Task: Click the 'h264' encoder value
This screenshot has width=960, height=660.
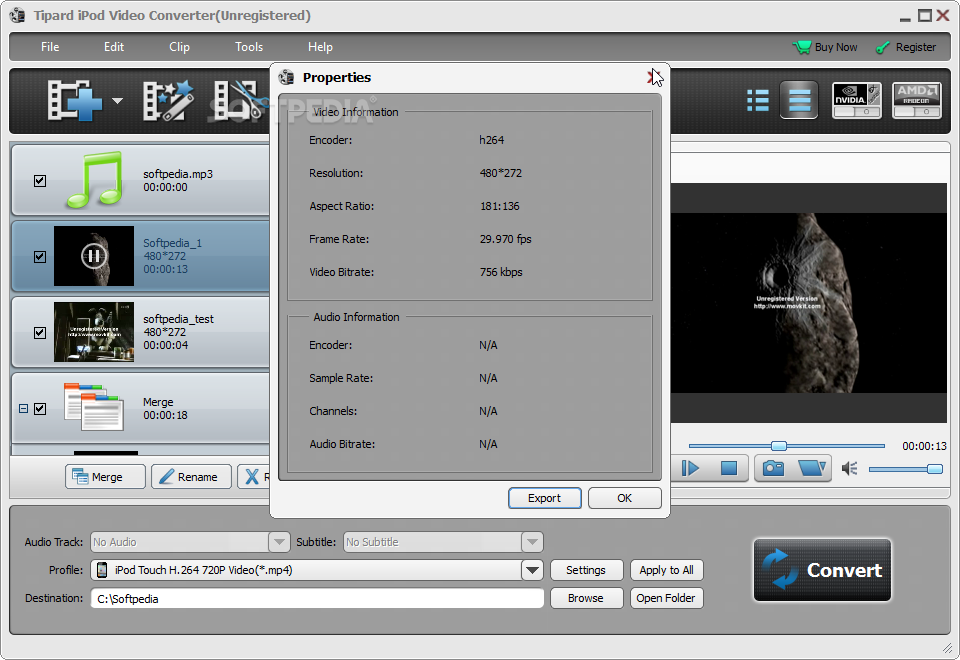Action: (x=492, y=140)
